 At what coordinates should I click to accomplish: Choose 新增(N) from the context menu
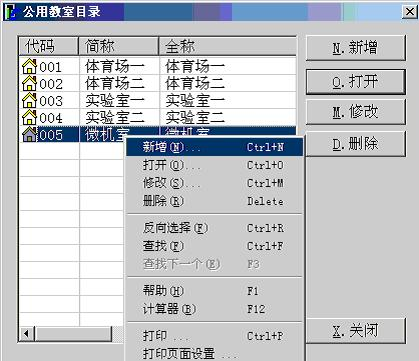pyautogui.click(x=214, y=147)
